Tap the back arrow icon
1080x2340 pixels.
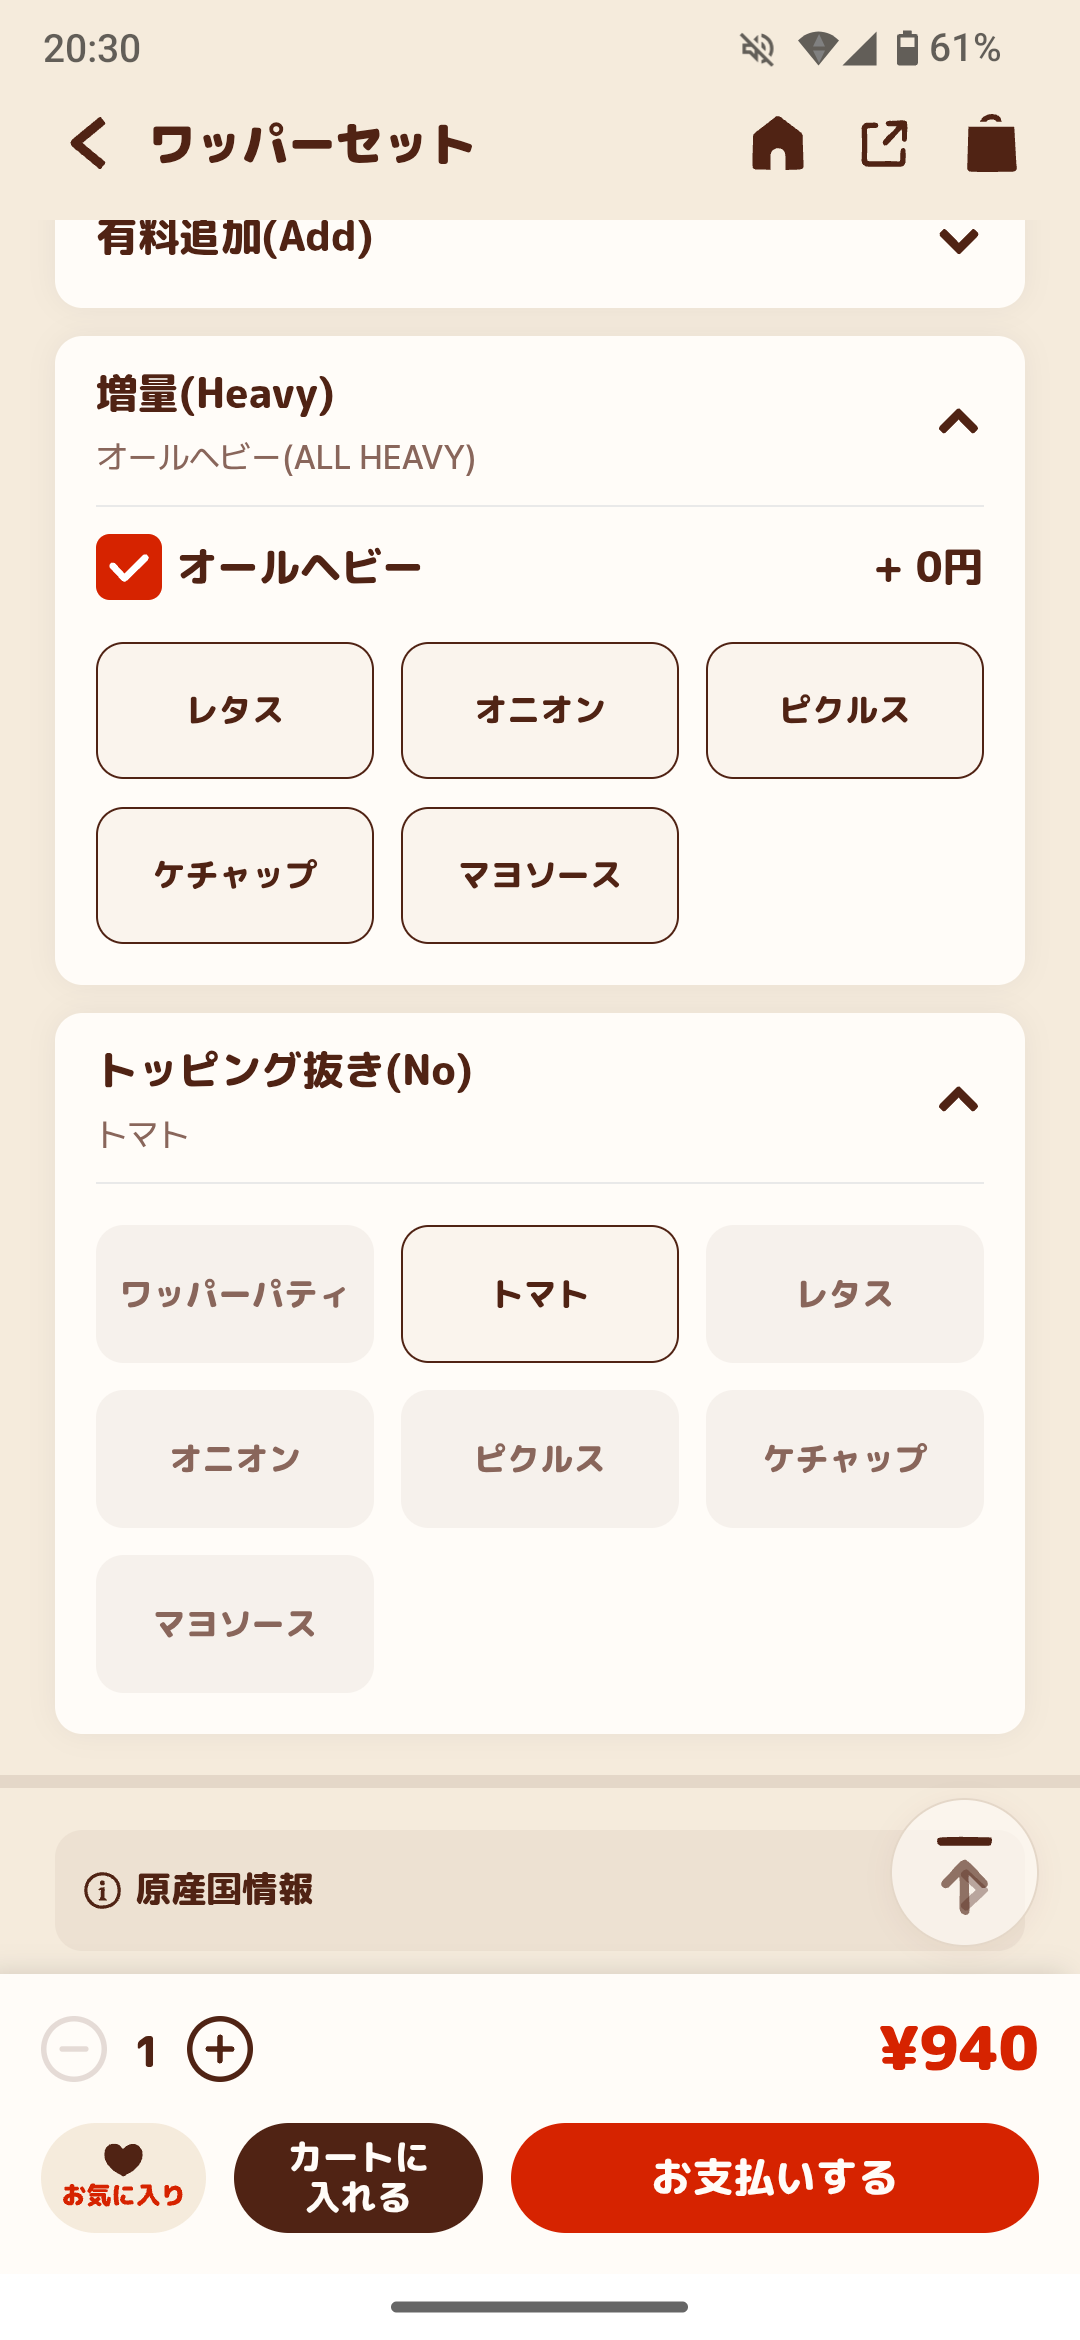pyautogui.click(x=89, y=143)
